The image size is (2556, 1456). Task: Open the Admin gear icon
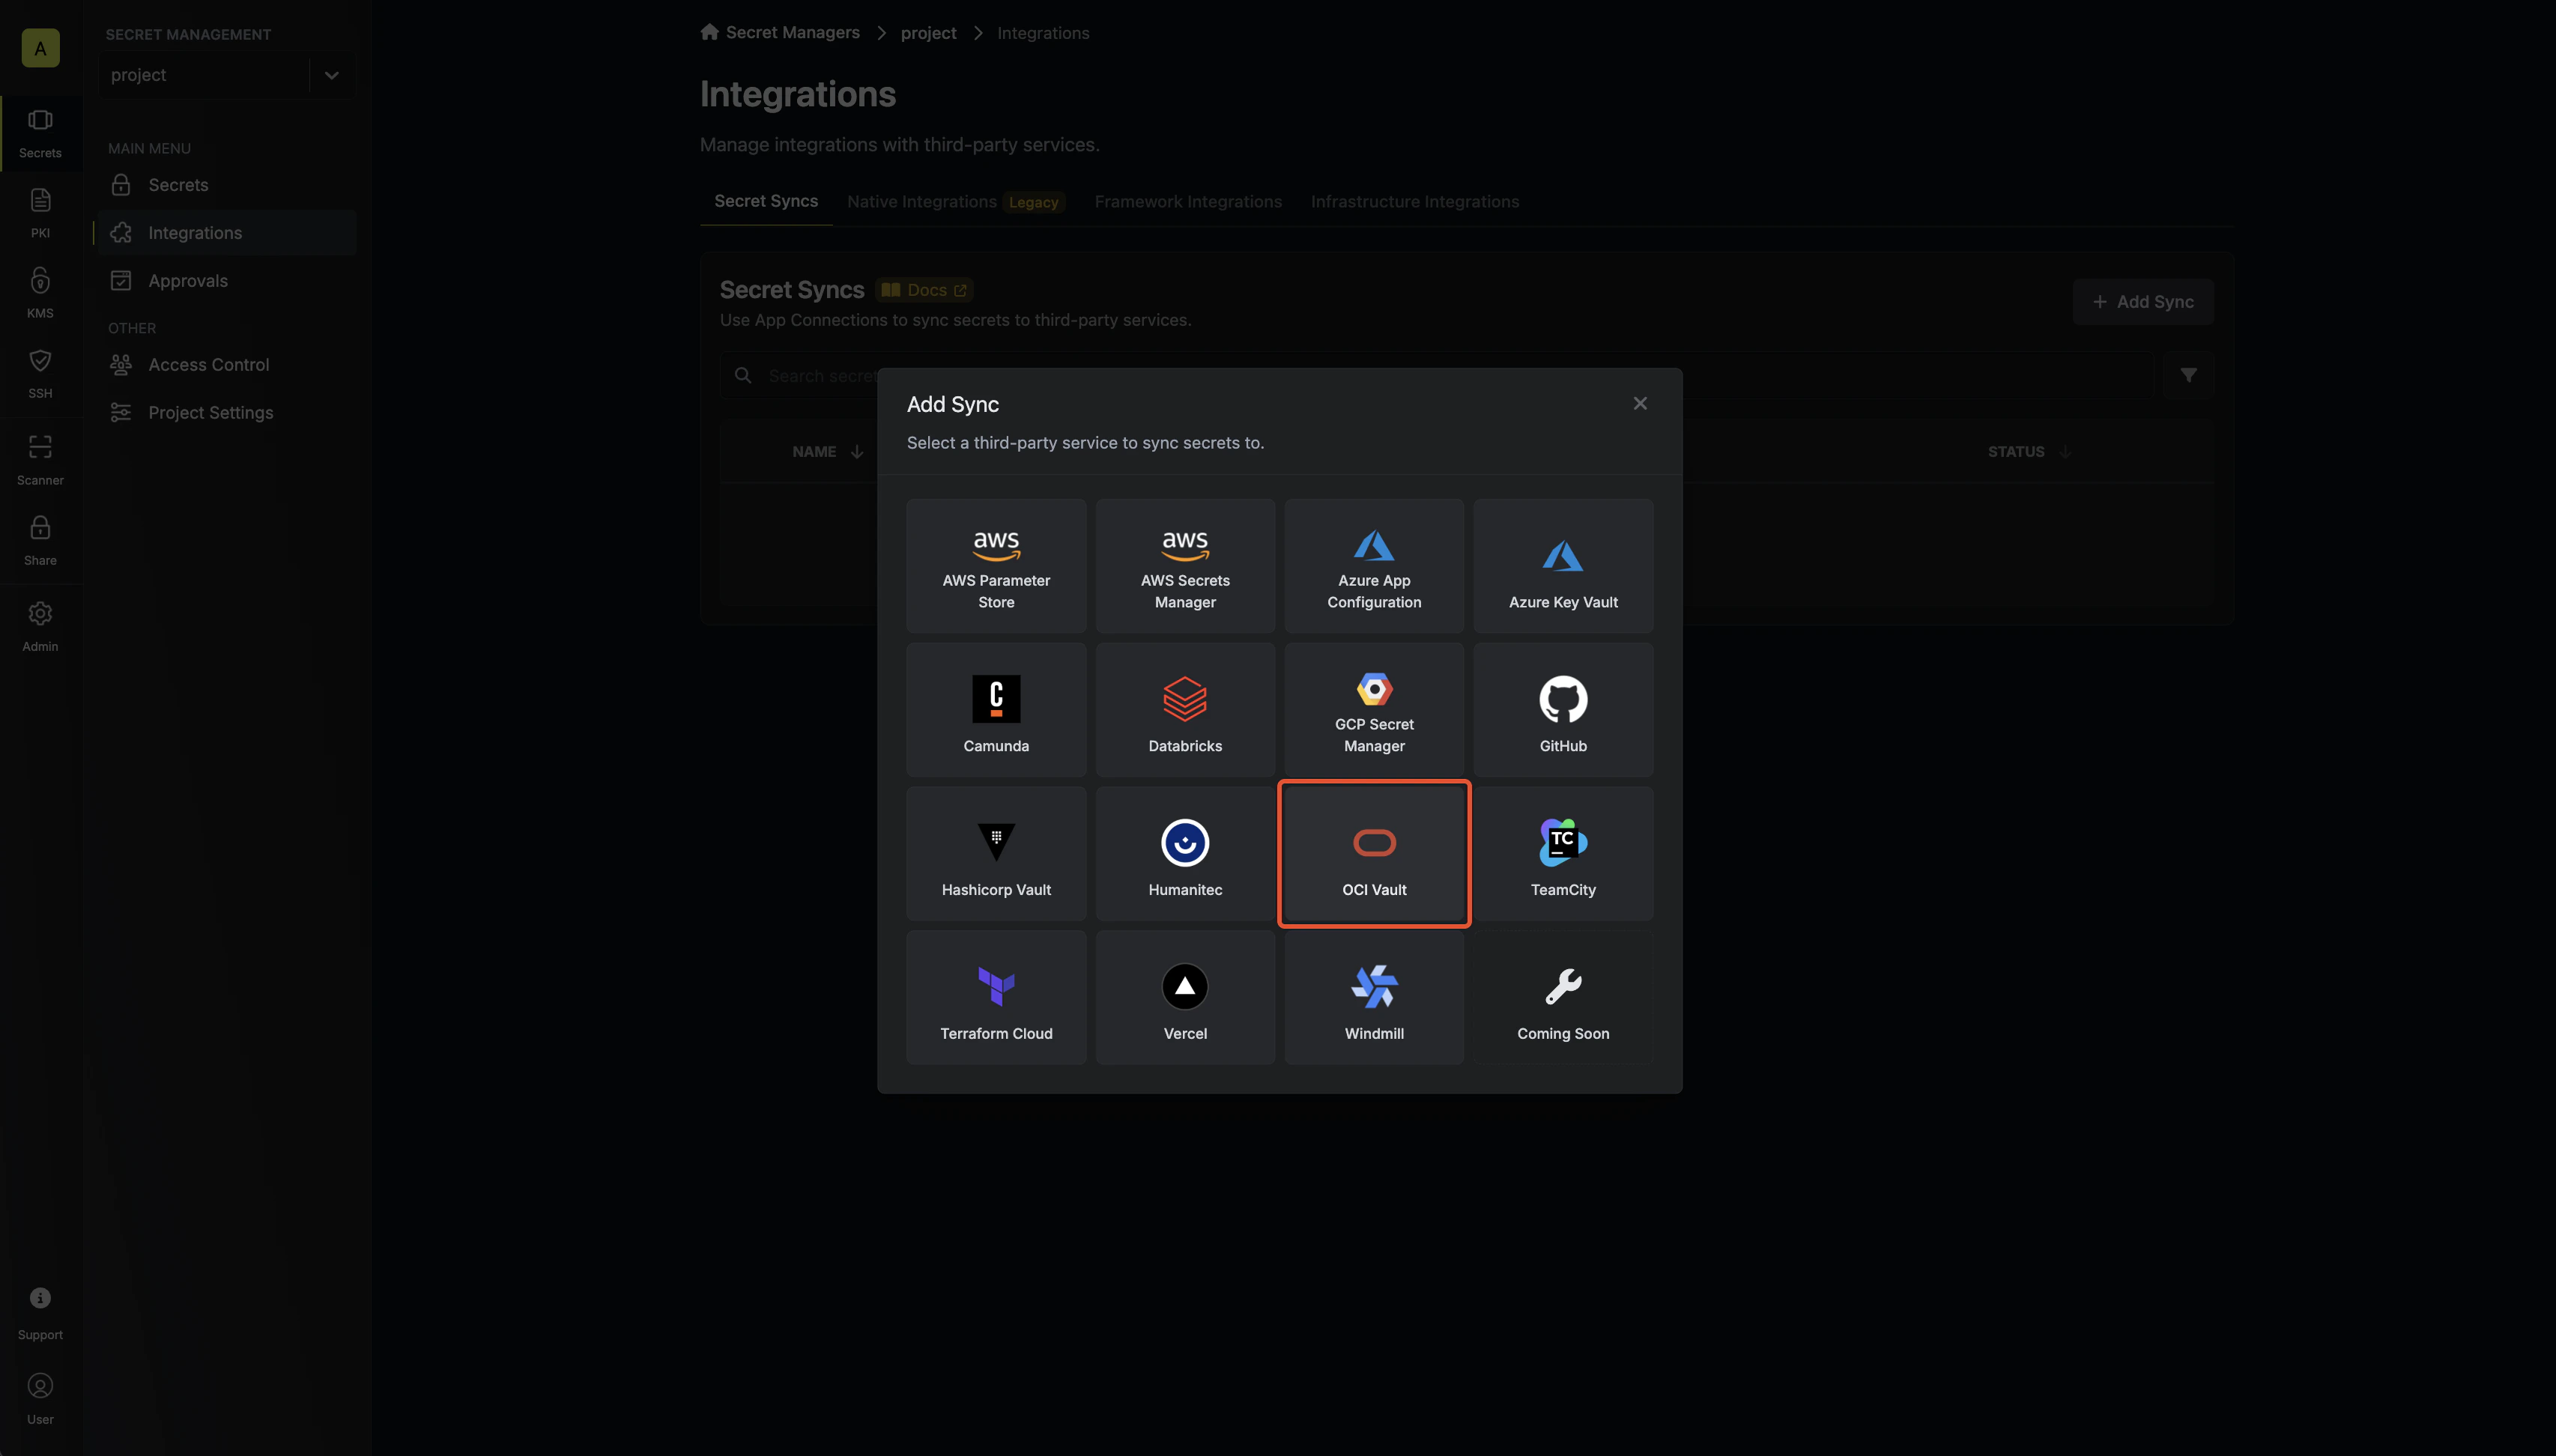pos(40,627)
